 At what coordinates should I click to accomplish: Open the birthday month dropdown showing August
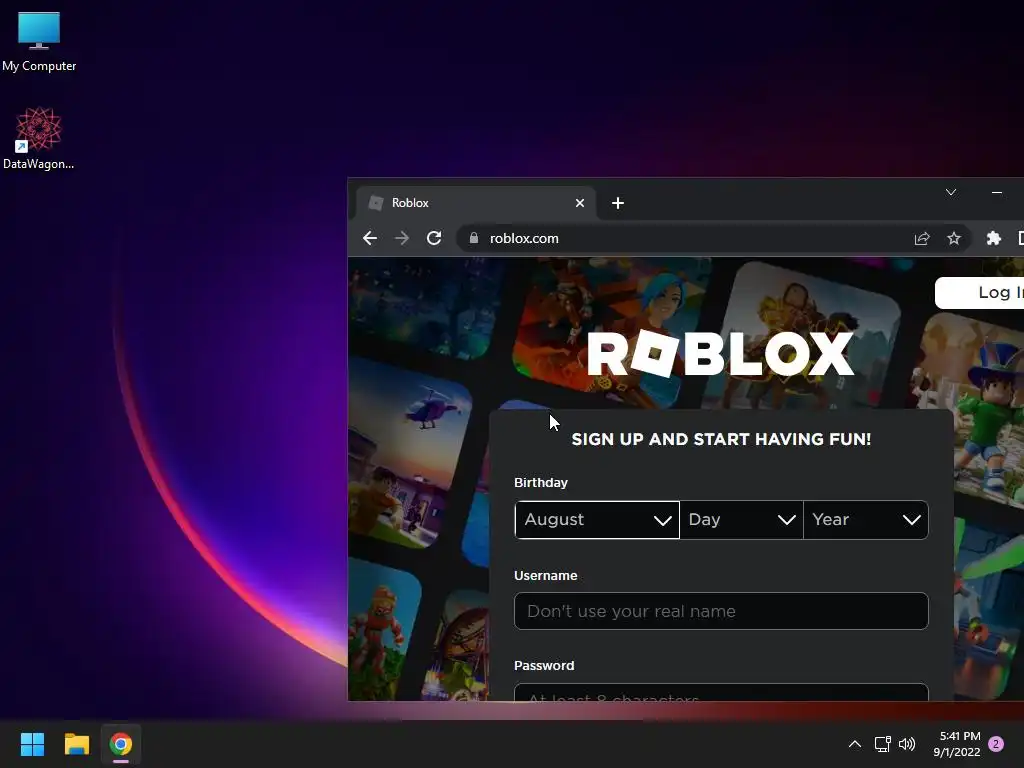pos(597,520)
